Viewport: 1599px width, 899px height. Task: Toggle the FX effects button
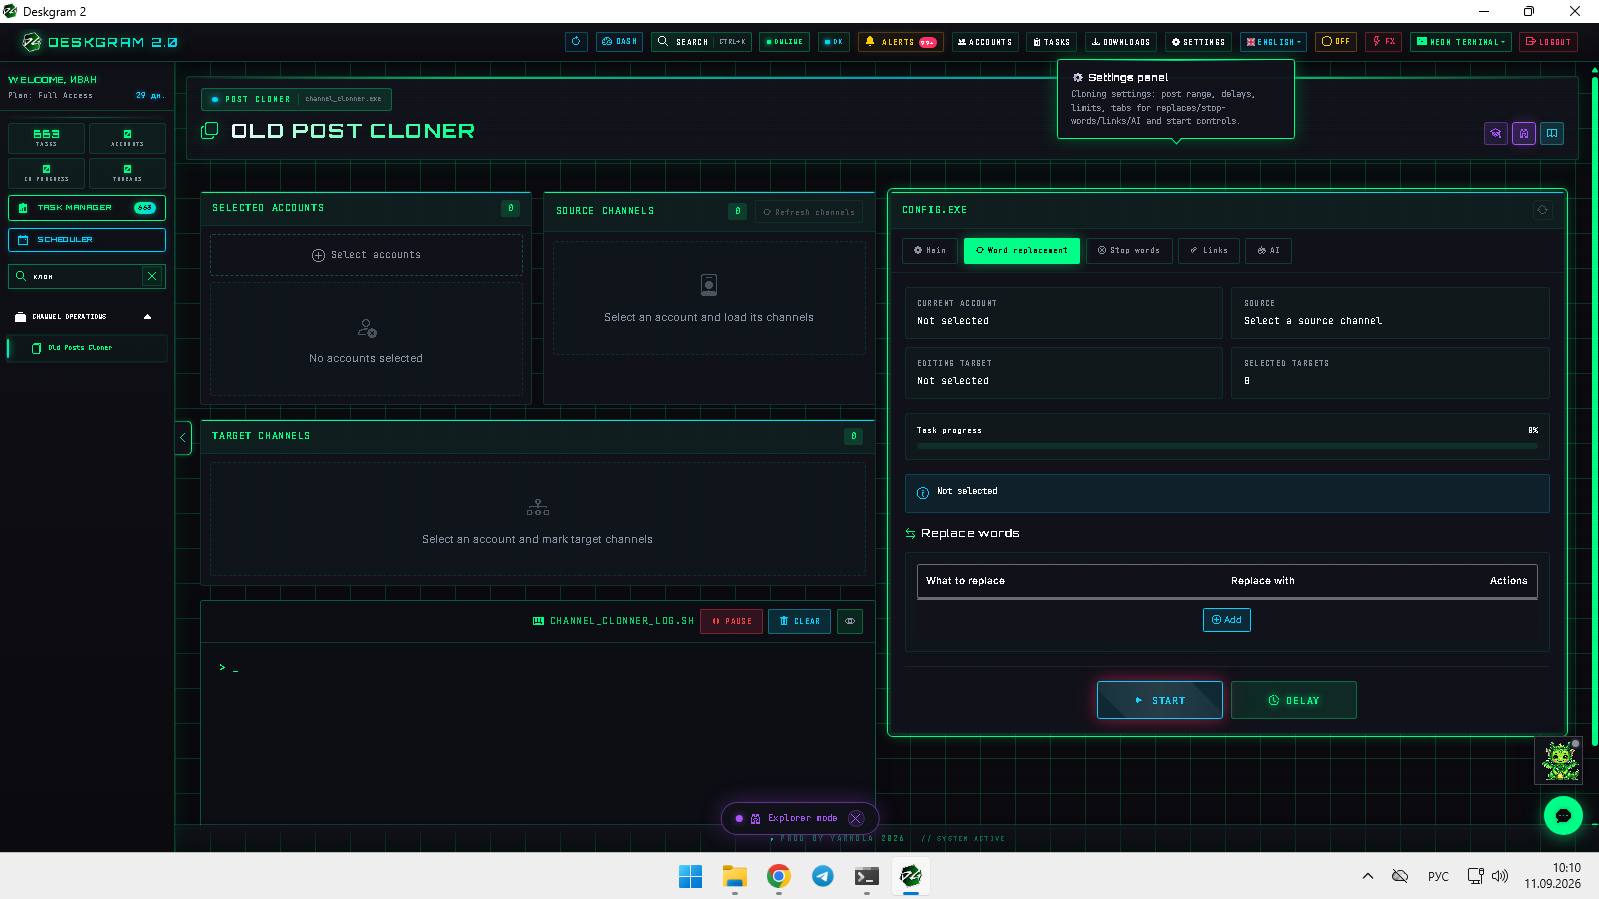tap(1384, 42)
